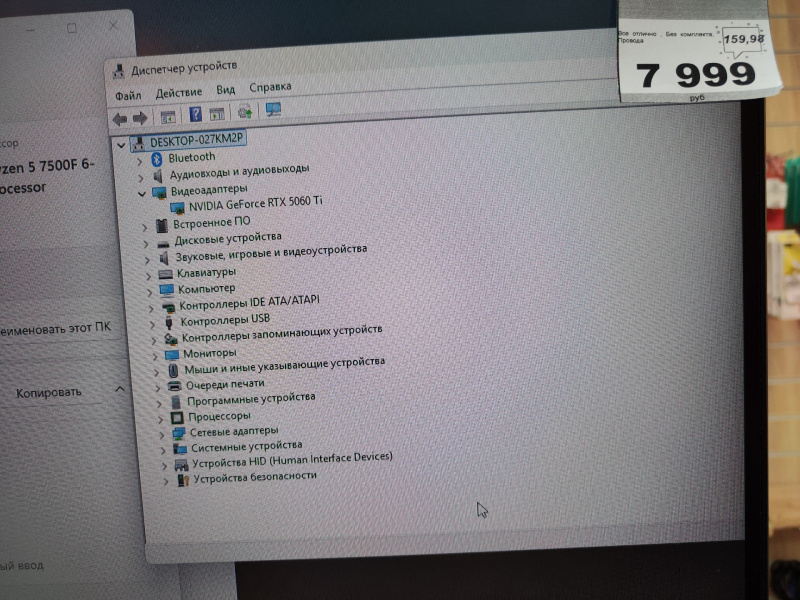This screenshot has height=600, width=800.
Task: Select the DESKTOP-027KM2P computer name
Action: pos(196,140)
